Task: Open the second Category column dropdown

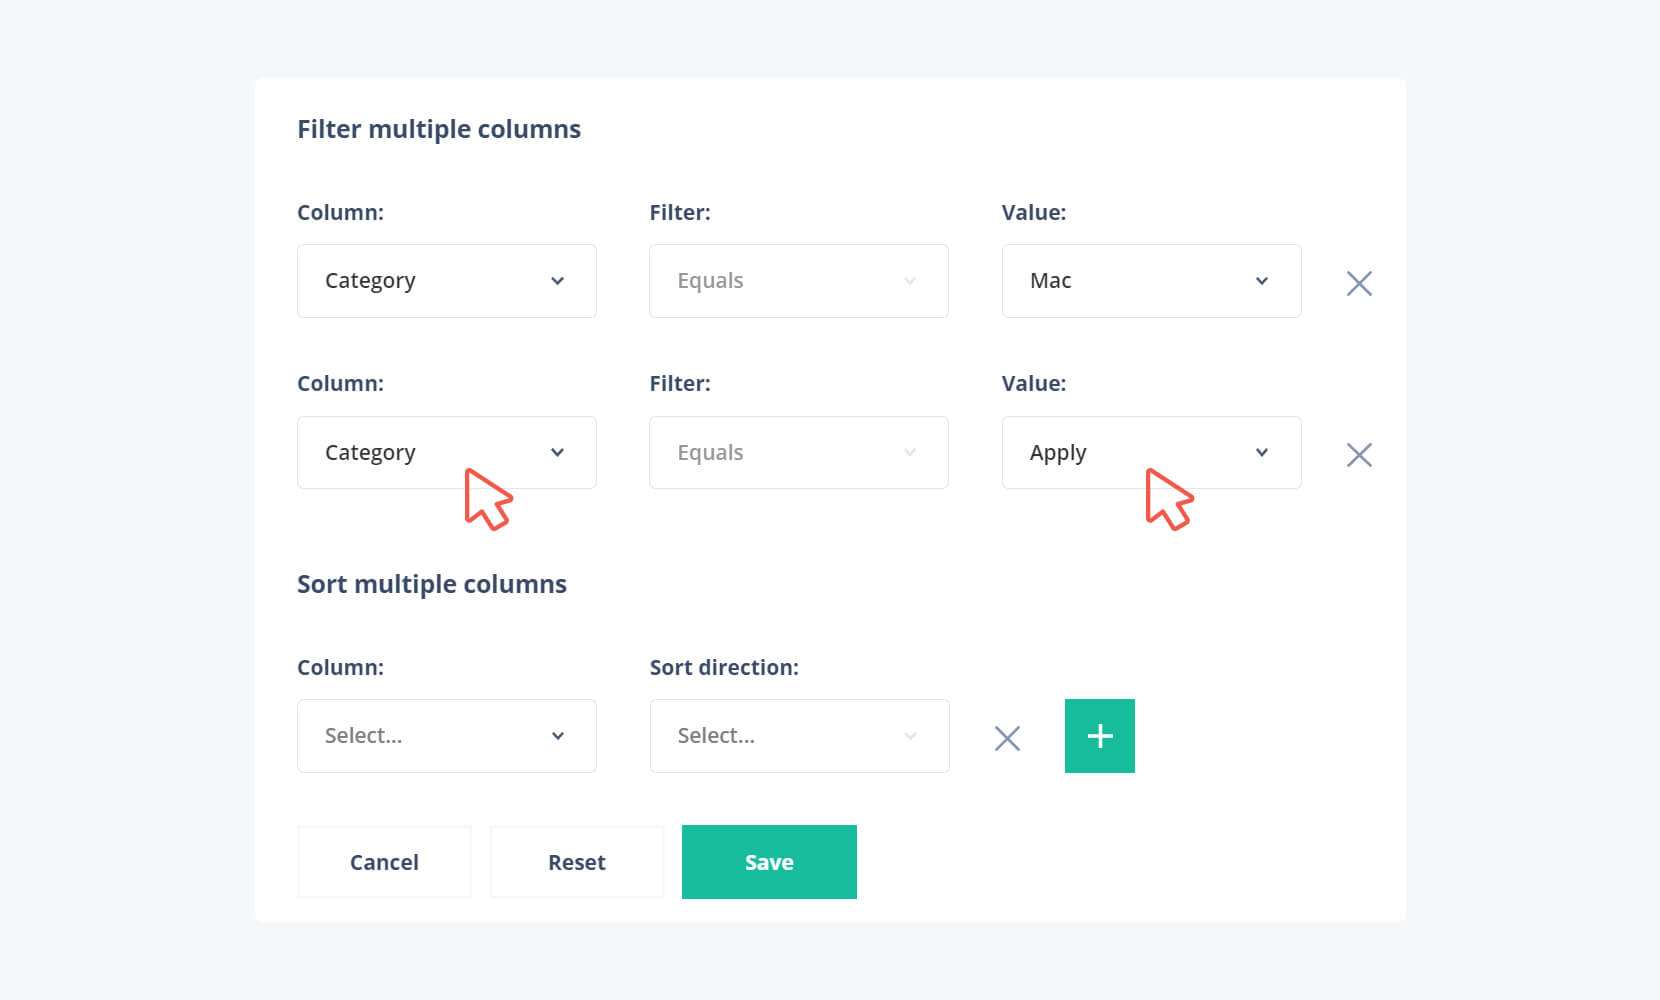Action: 446,453
